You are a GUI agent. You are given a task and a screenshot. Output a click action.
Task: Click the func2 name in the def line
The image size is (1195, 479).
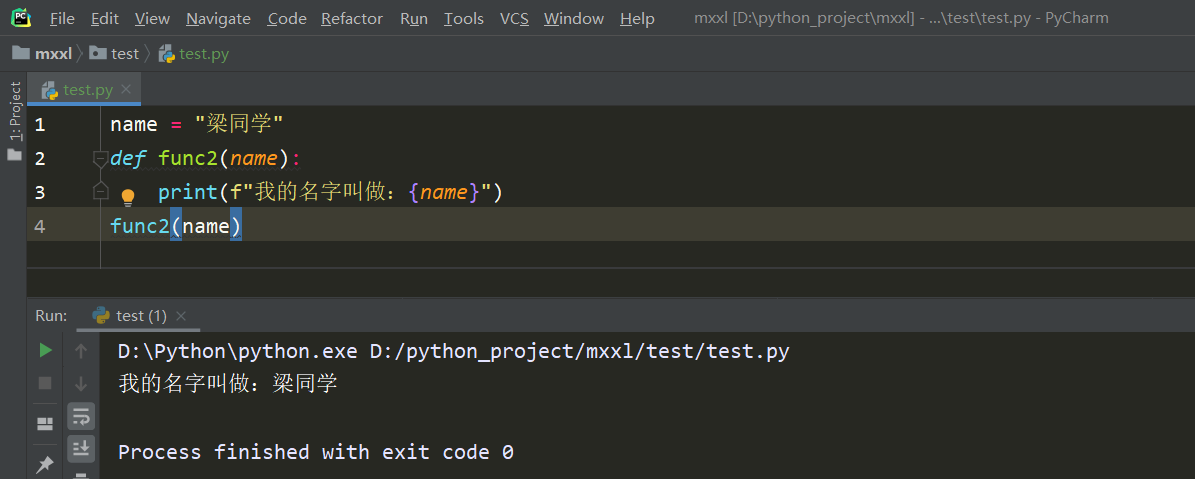(188, 158)
